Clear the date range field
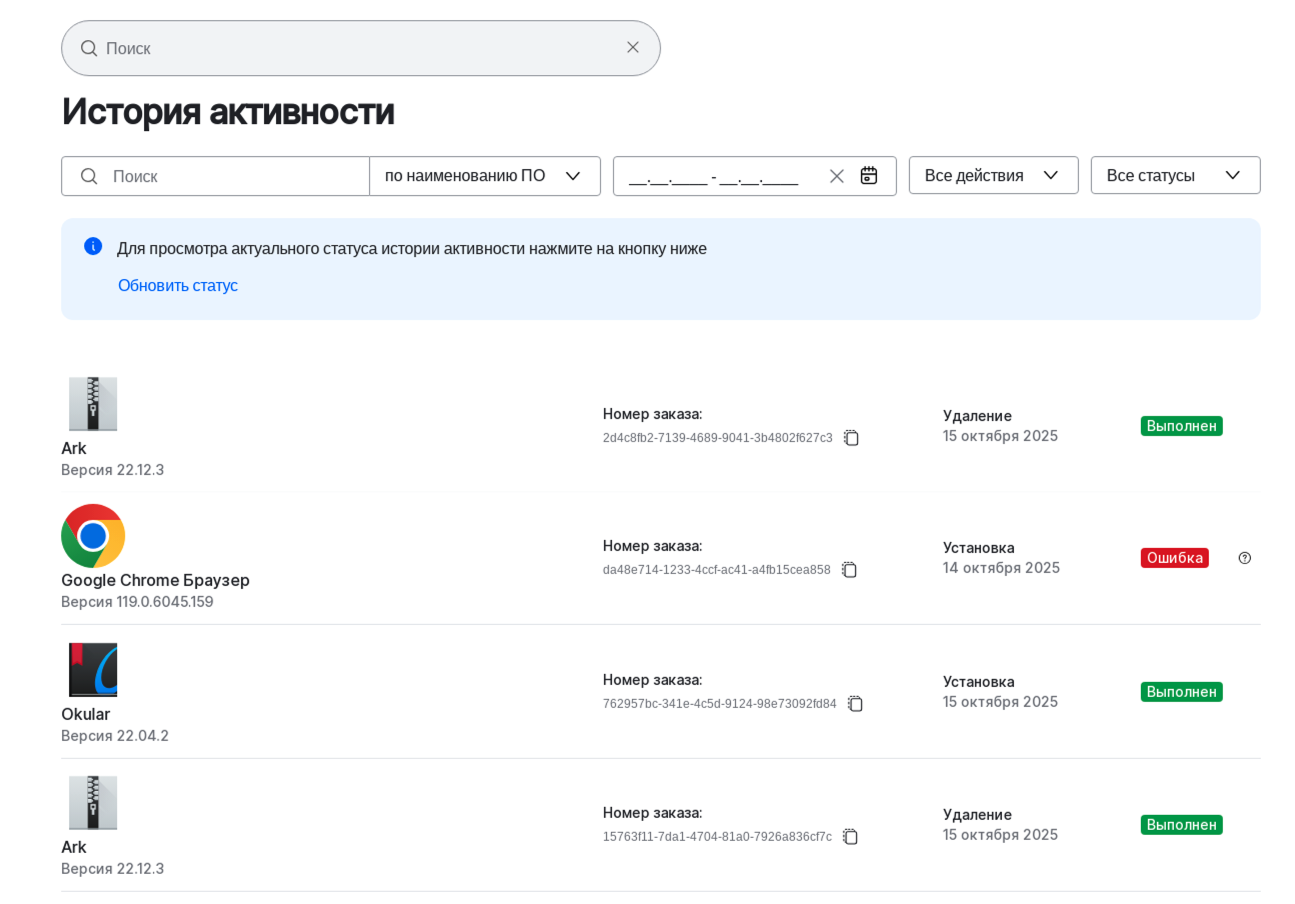Viewport: 1295px width, 904px height. click(x=837, y=176)
